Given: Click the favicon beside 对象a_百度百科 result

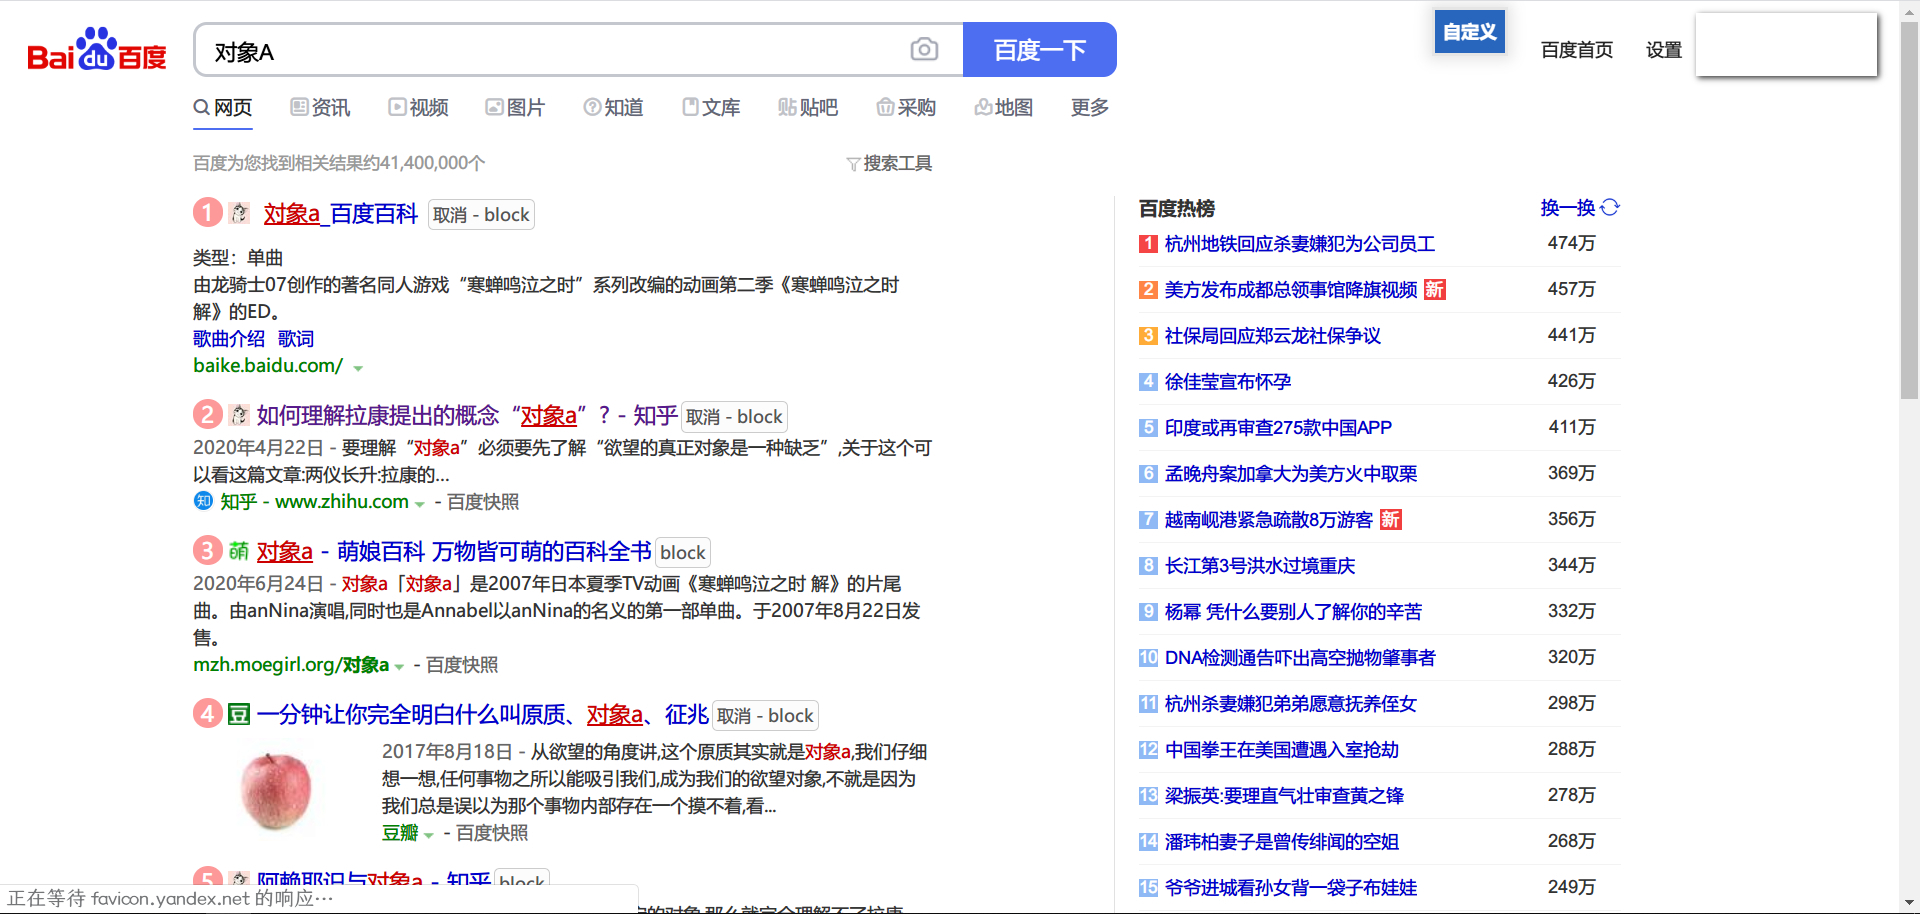Looking at the screenshot, I should pos(239,213).
